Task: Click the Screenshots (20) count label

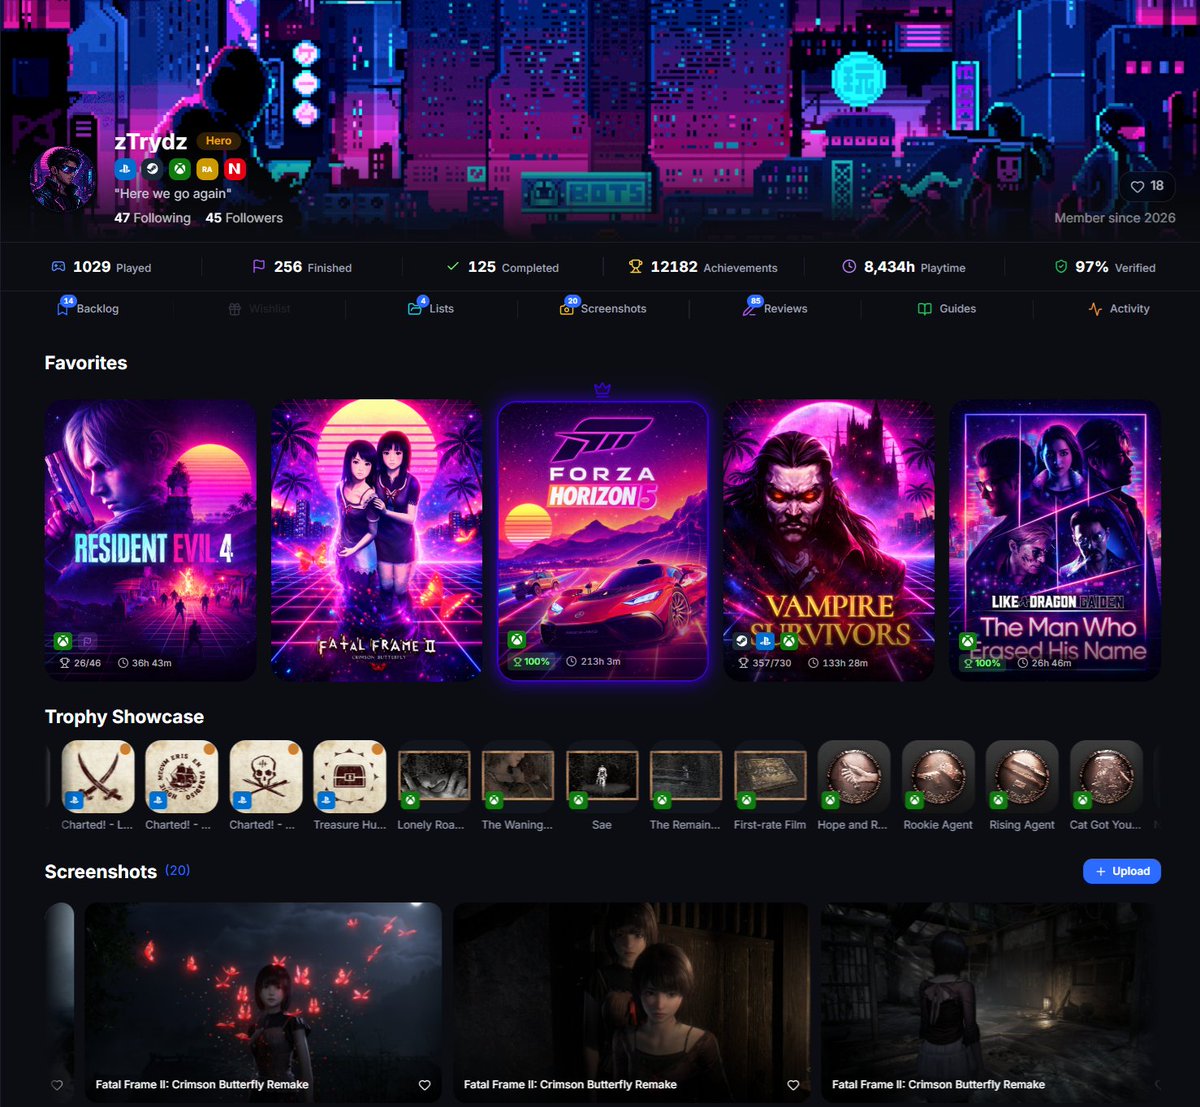Action: (177, 870)
